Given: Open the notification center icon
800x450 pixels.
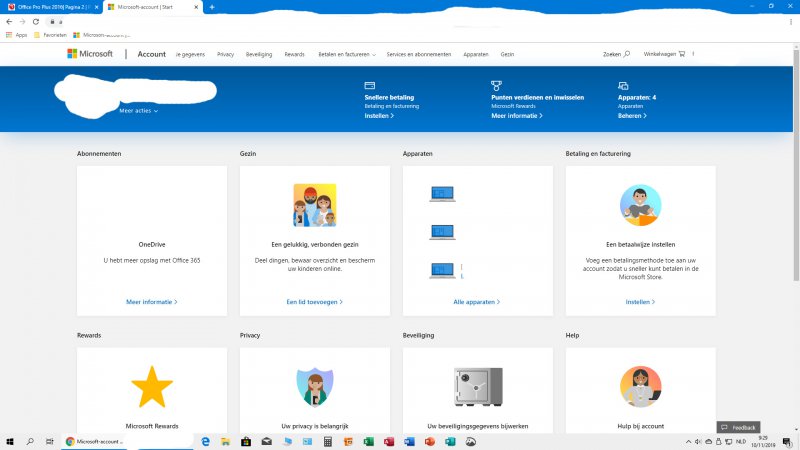Looking at the screenshot, I should point(788,442).
